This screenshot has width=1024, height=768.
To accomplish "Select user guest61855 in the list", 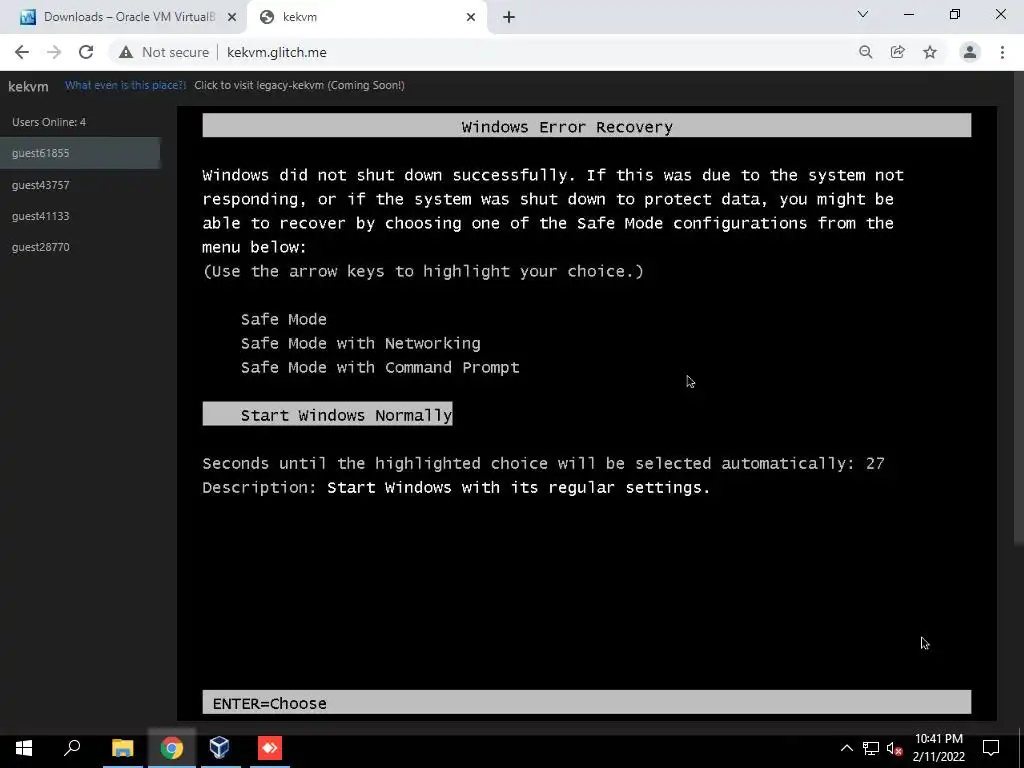I will coord(80,153).
